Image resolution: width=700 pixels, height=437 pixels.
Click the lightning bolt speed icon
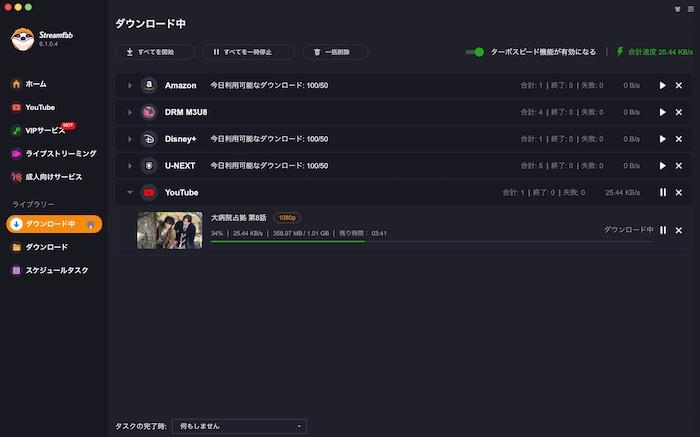[620, 52]
